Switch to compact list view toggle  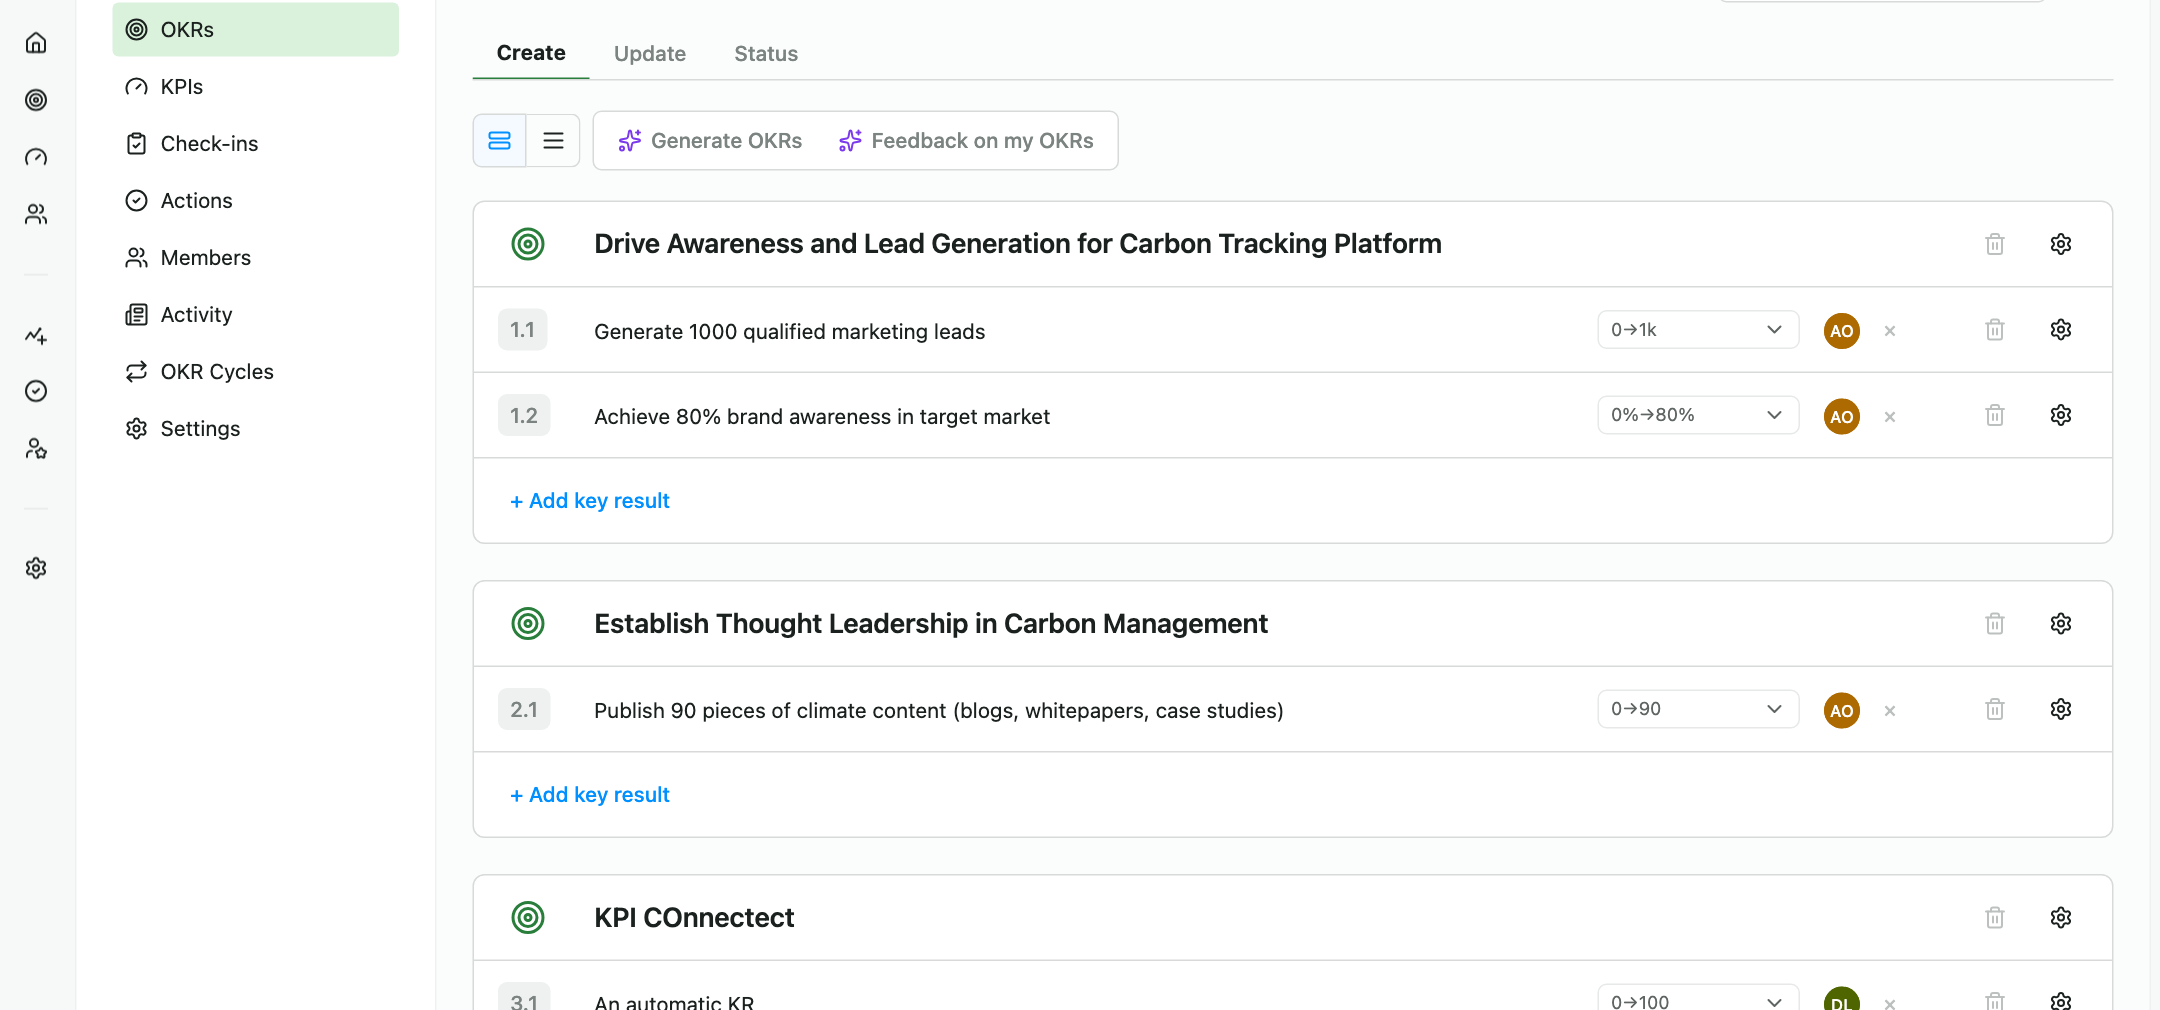(x=553, y=141)
